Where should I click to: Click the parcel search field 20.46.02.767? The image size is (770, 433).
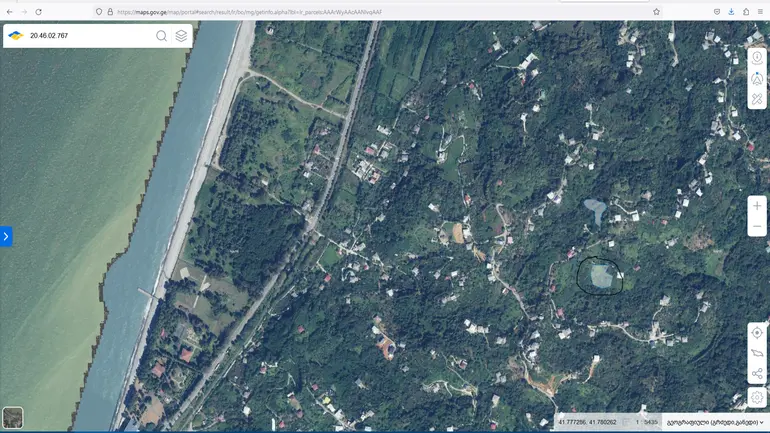click(88, 36)
